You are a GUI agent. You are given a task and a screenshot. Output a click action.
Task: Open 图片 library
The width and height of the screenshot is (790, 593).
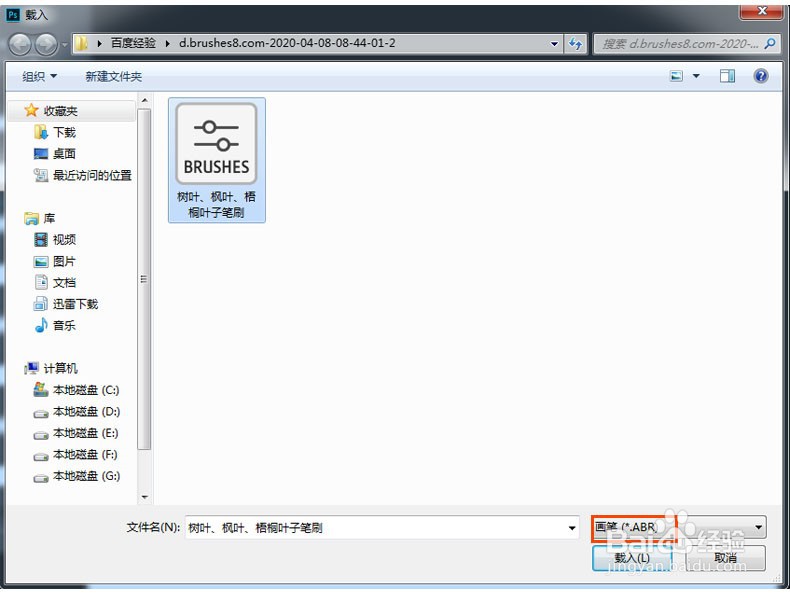[64, 261]
